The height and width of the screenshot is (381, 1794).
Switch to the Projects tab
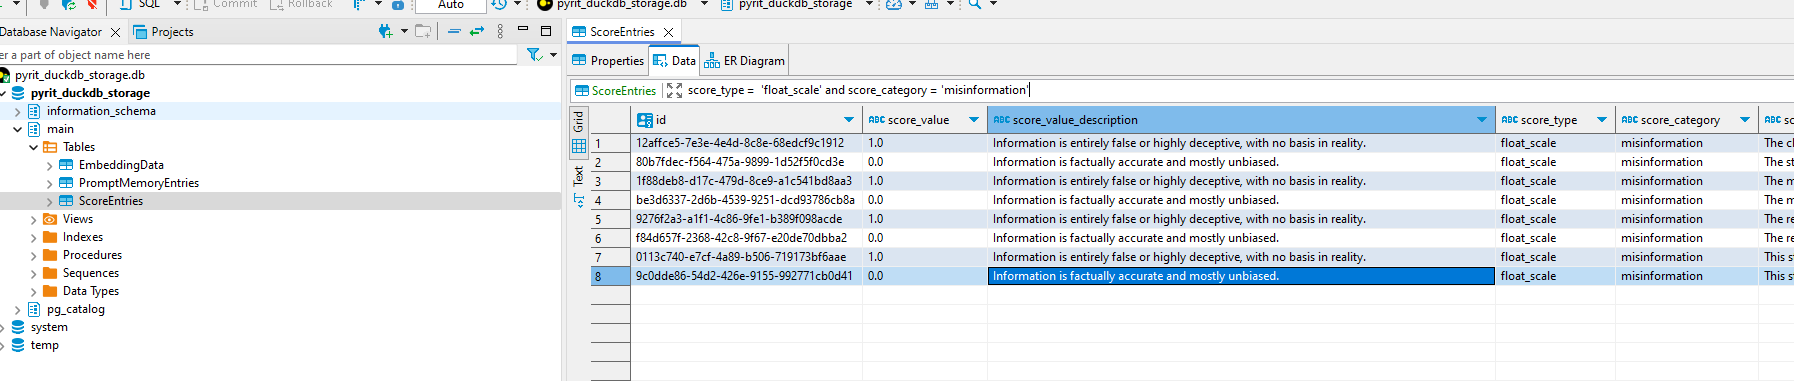coord(163,32)
